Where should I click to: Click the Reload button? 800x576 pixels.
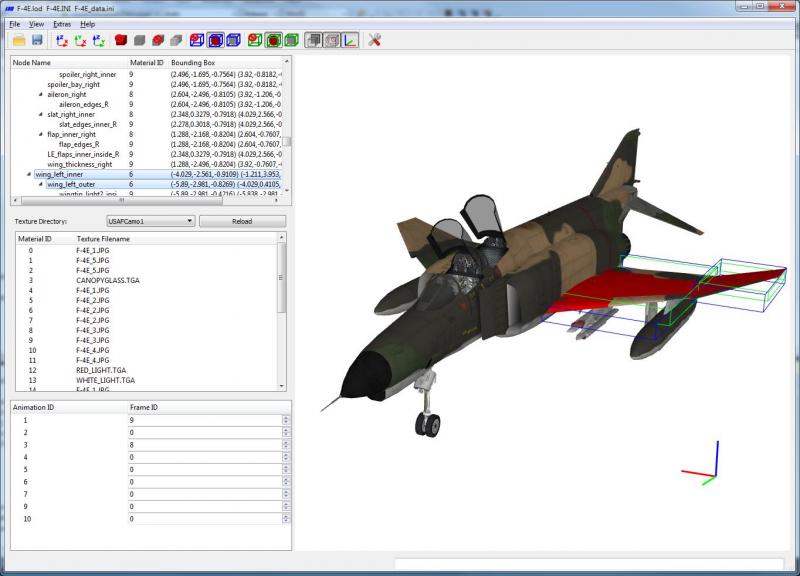(x=242, y=221)
